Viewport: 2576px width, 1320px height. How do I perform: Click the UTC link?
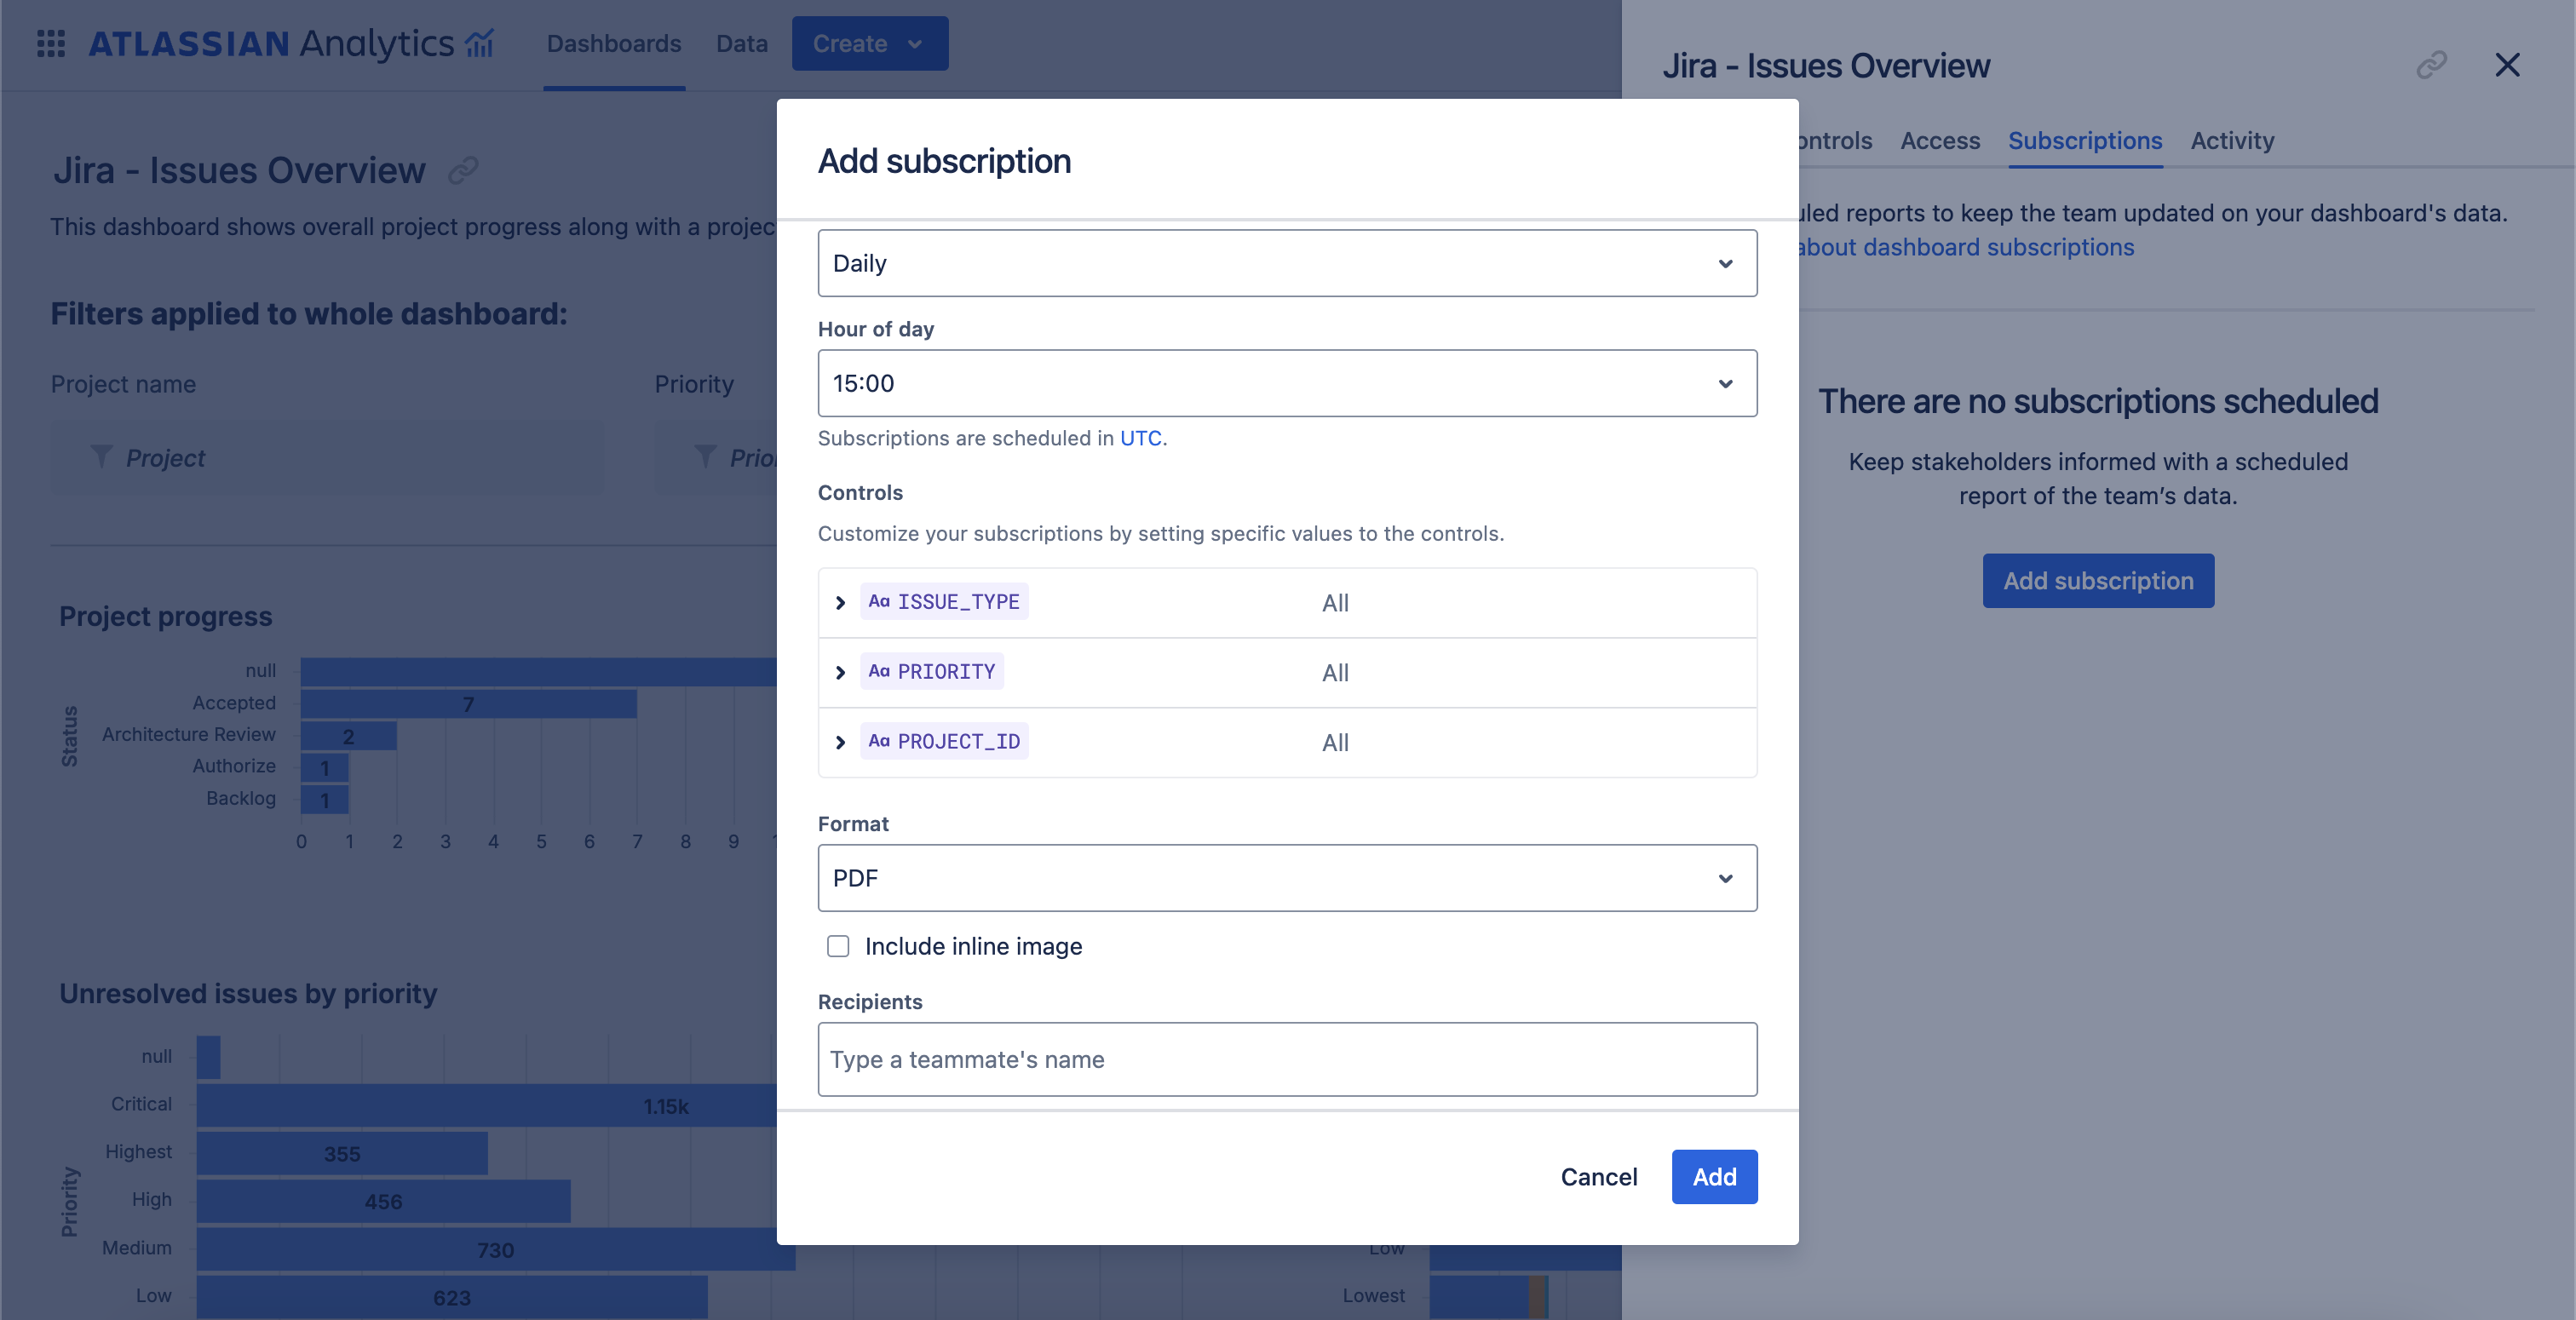point(1140,438)
